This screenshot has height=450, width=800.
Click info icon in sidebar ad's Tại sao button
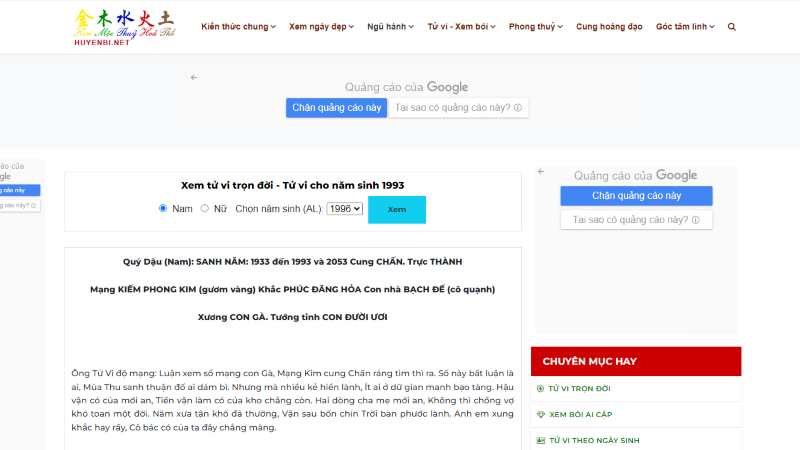(x=695, y=219)
